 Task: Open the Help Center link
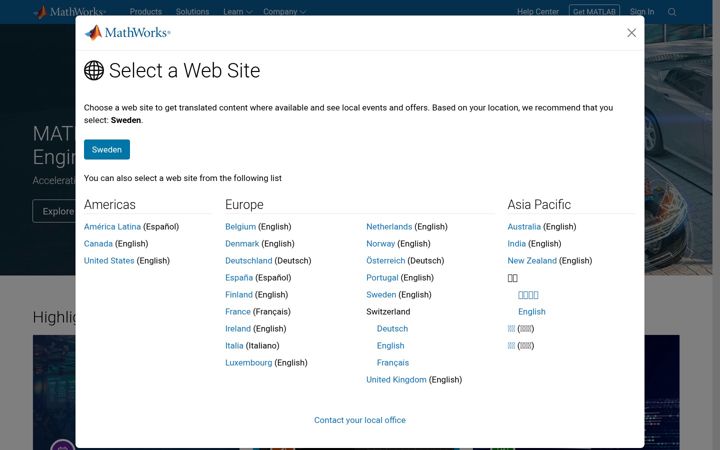point(538,12)
